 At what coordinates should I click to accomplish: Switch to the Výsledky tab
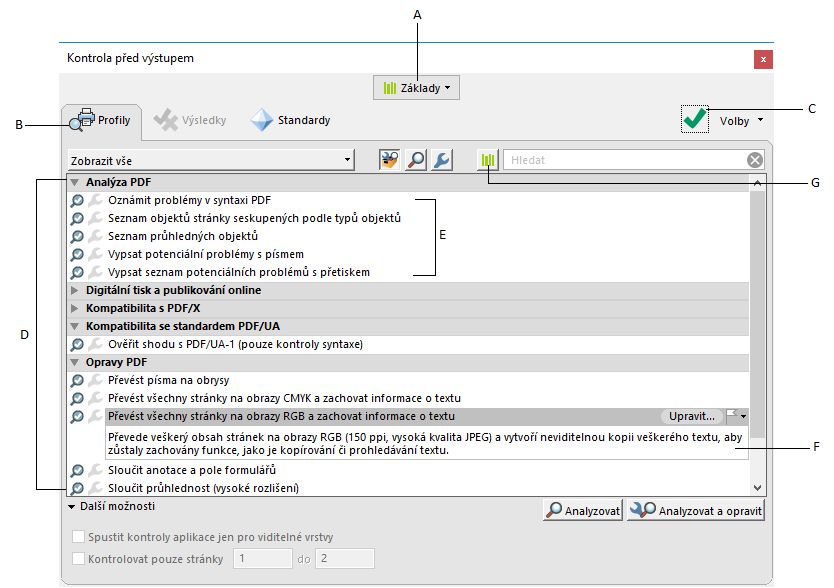tap(190, 120)
